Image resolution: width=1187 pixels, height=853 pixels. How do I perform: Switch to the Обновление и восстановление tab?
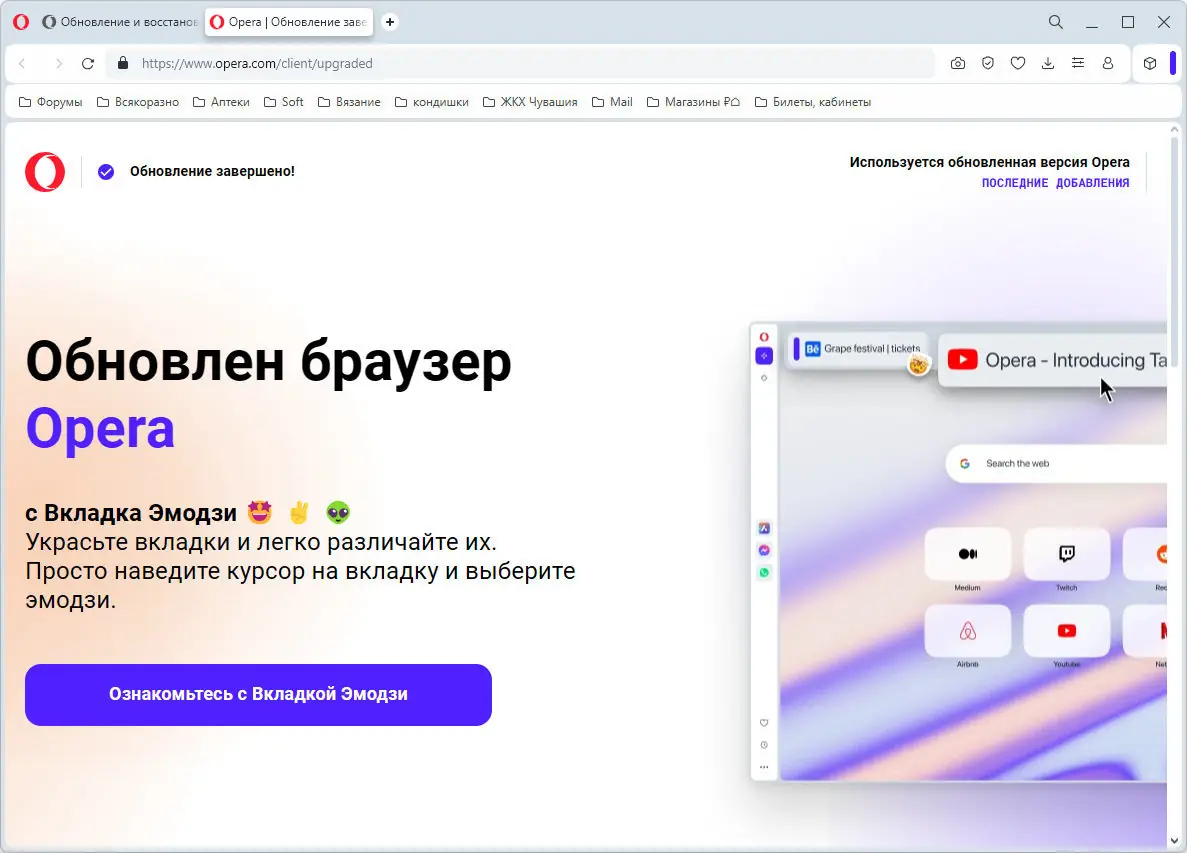point(120,22)
